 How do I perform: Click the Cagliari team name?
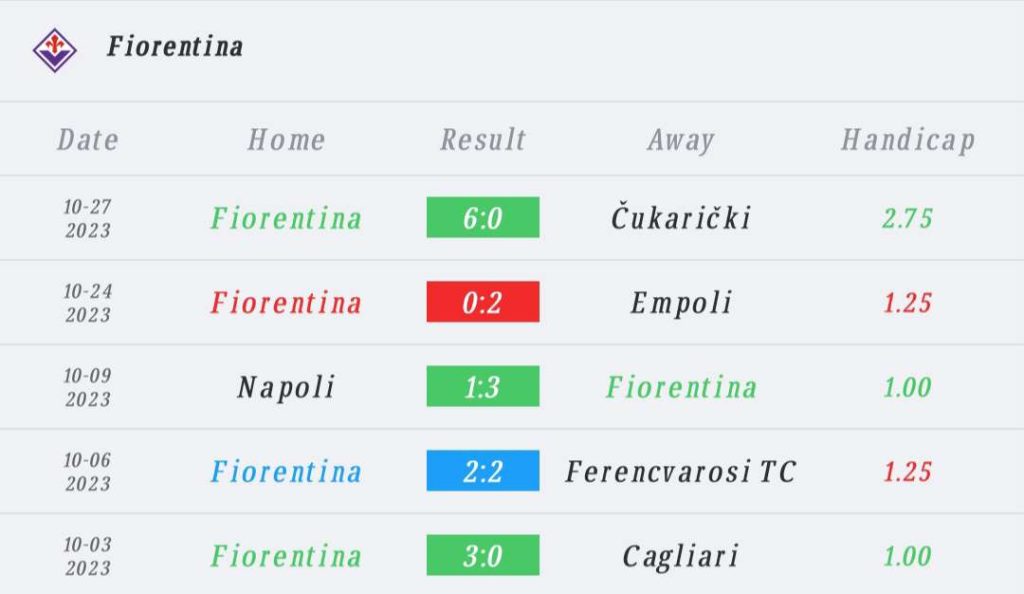(681, 557)
